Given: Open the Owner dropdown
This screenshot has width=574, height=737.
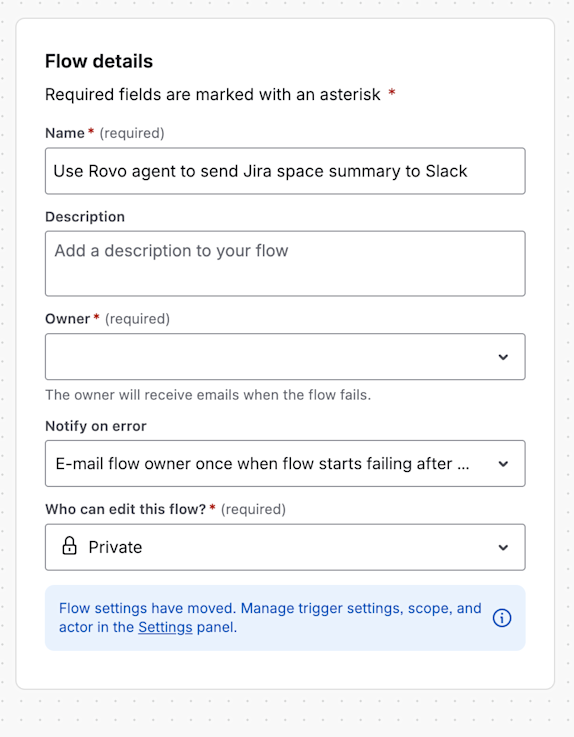Looking at the screenshot, I should point(285,357).
